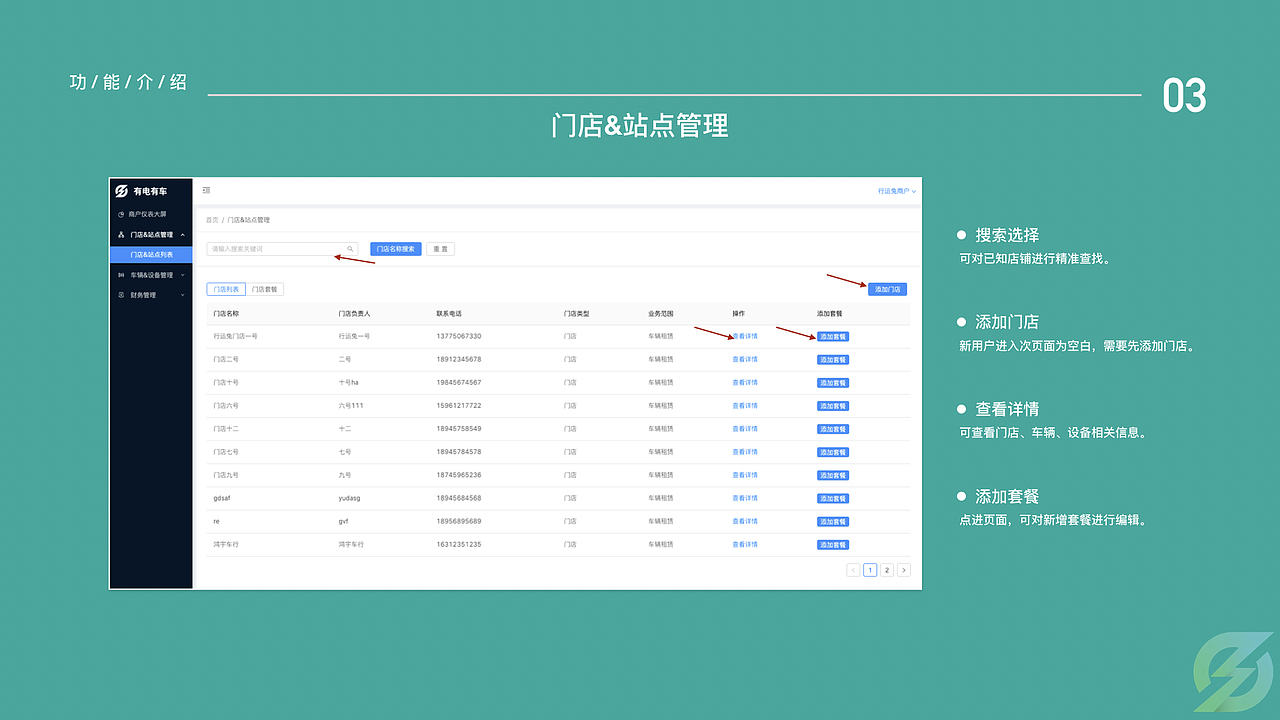The height and width of the screenshot is (720, 1280).
Task: Click the 添加门店 button
Action: (886, 288)
